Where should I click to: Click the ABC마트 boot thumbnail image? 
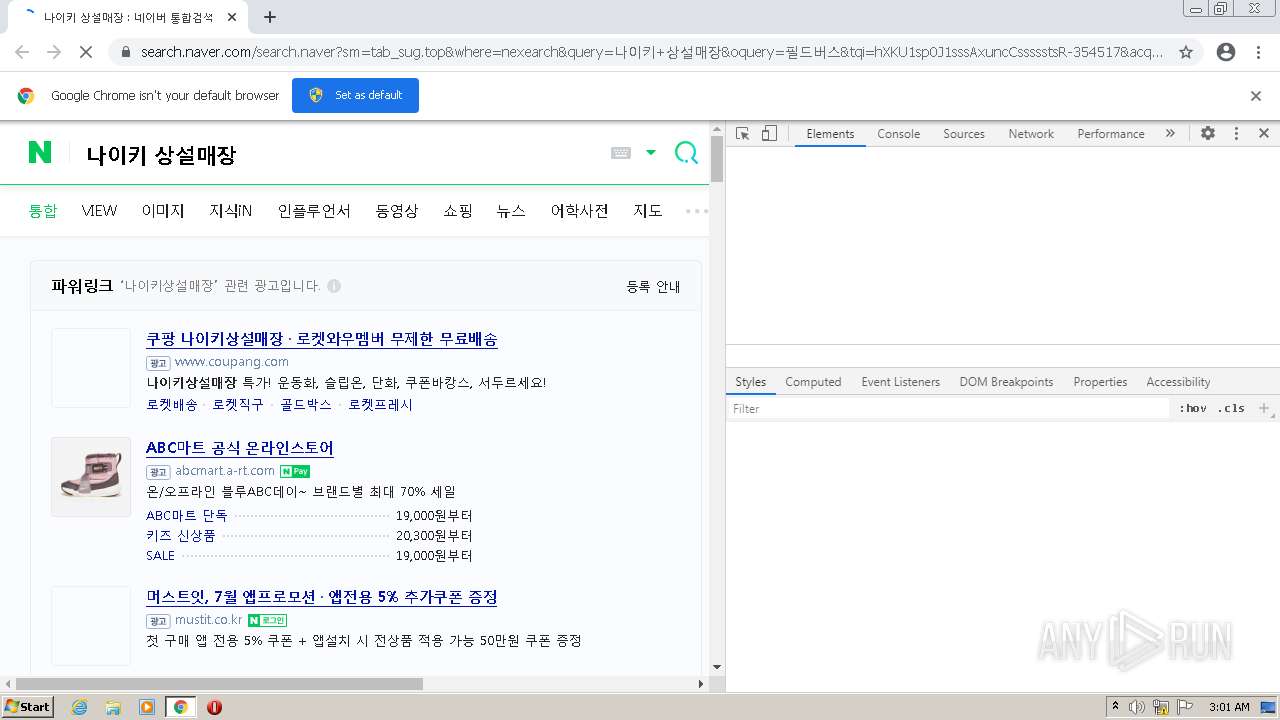[91, 477]
